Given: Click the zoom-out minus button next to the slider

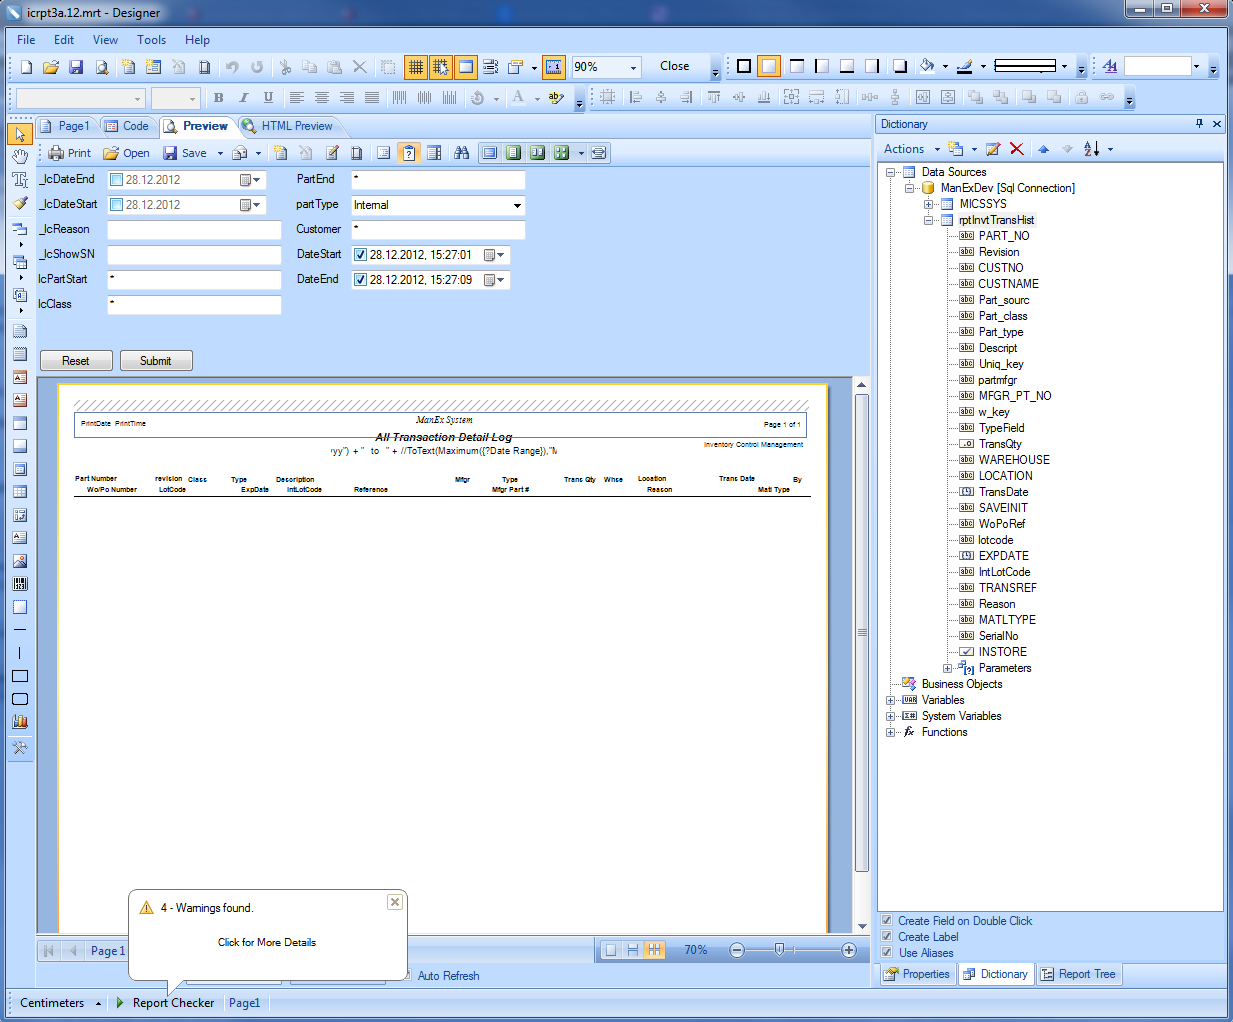Looking at the screenshot, I should (x=737, y=950).
